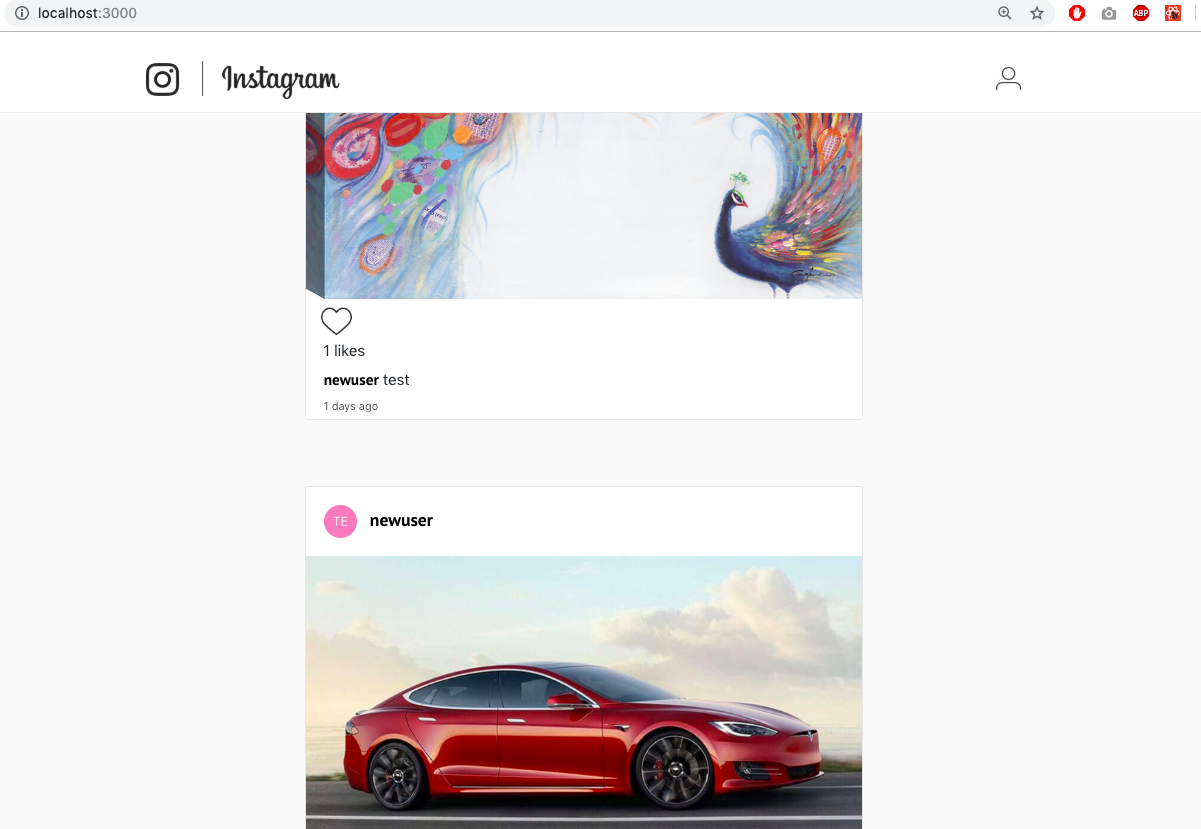Open newuser from the car post header
This screenshot has width=1201, height=829.
pos(401,521)
